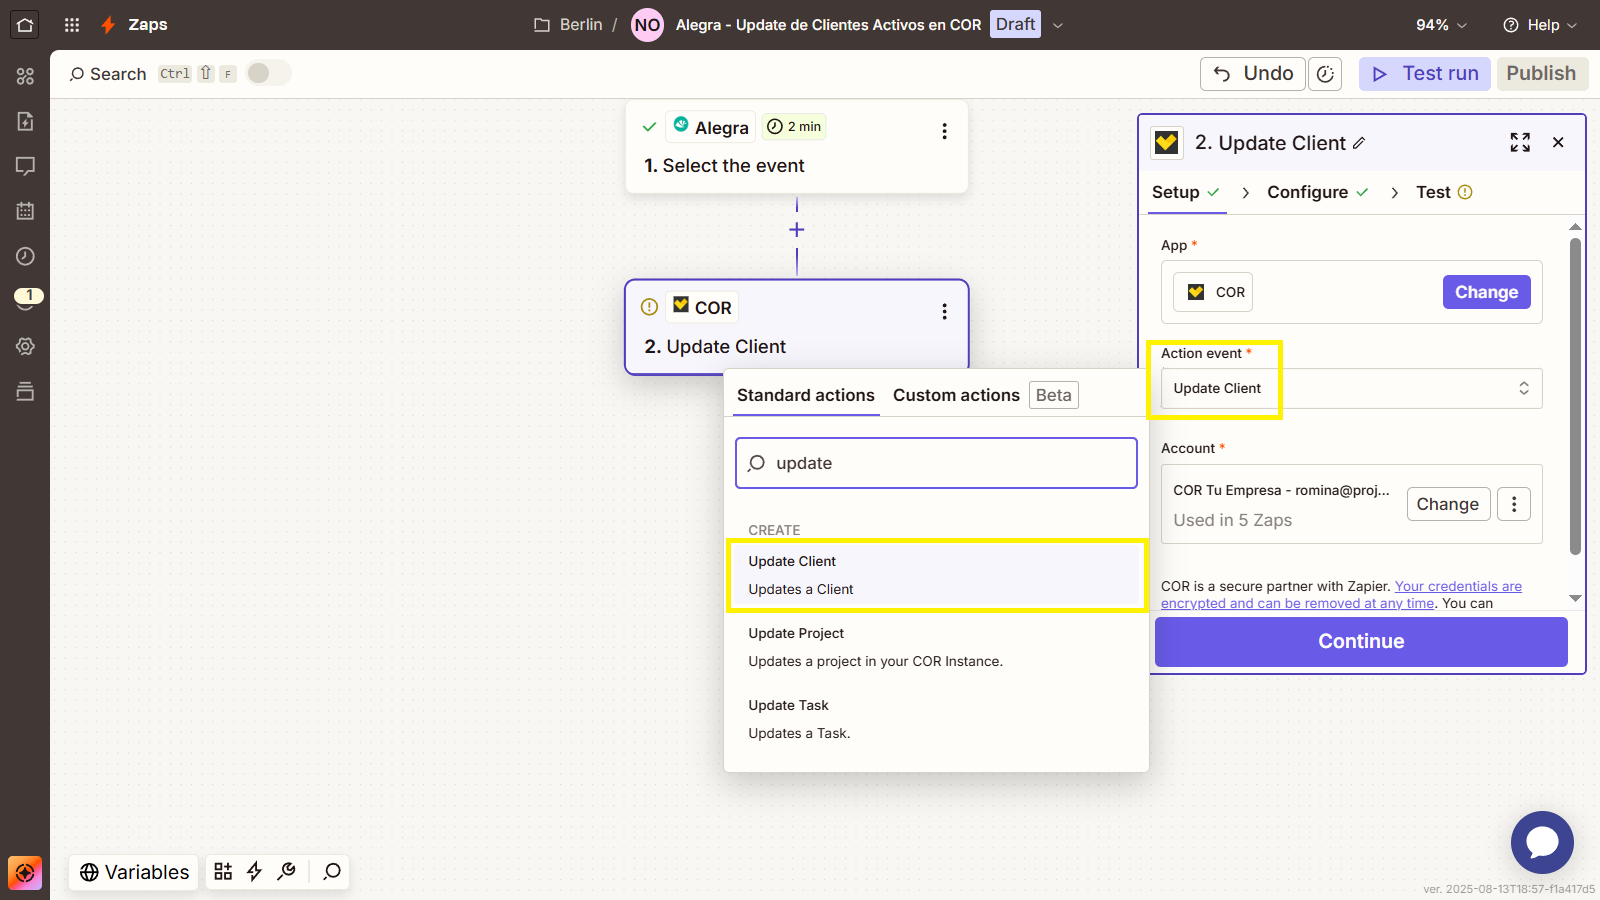Open the chat support bubble
This screenshot has width=1600, height=900.
1542,842
